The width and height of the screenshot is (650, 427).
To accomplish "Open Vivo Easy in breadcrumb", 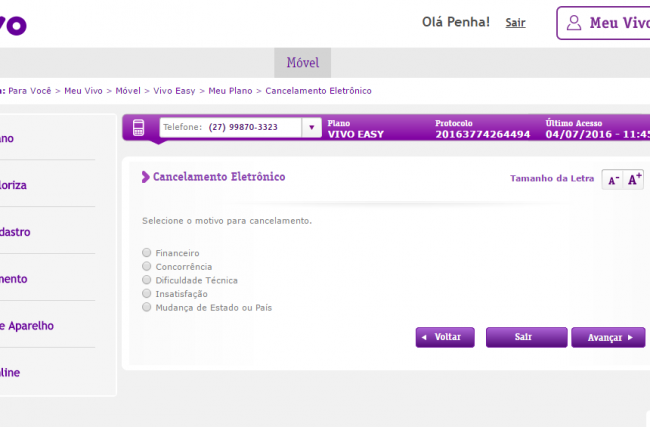I will point(174,91).
